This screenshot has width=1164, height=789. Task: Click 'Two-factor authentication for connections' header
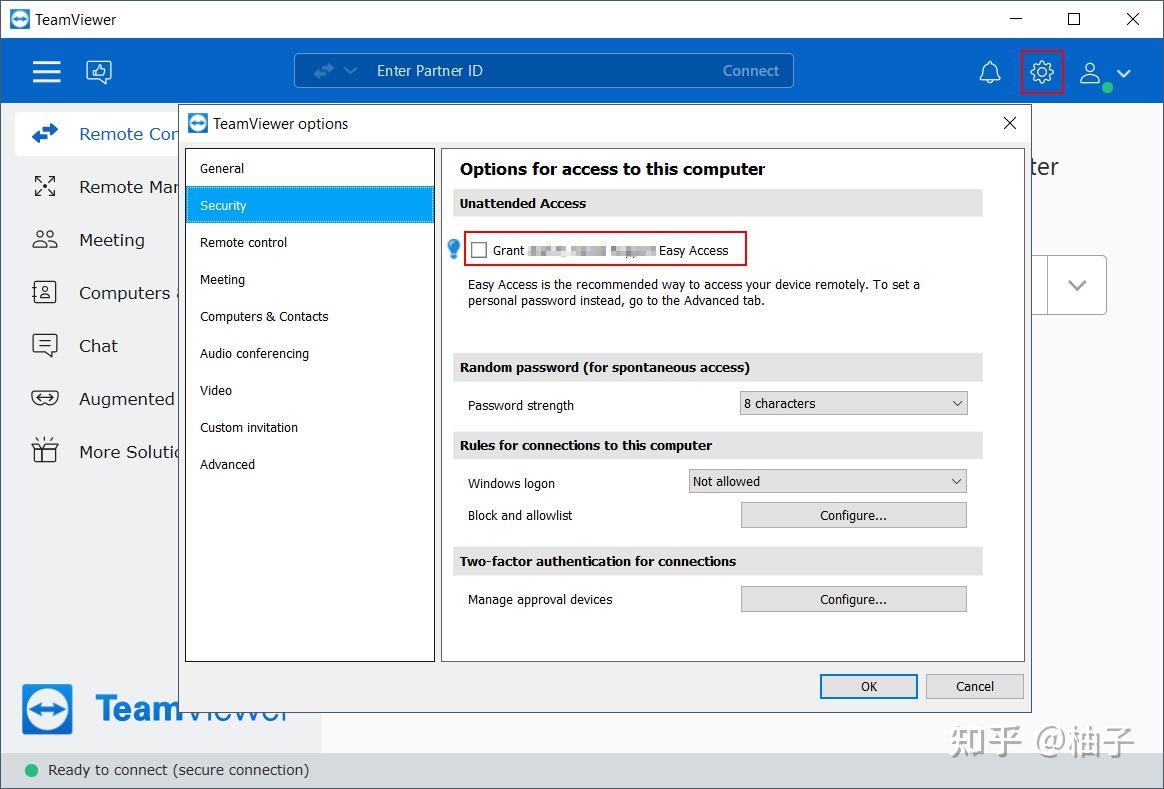(x=717, y=561)
